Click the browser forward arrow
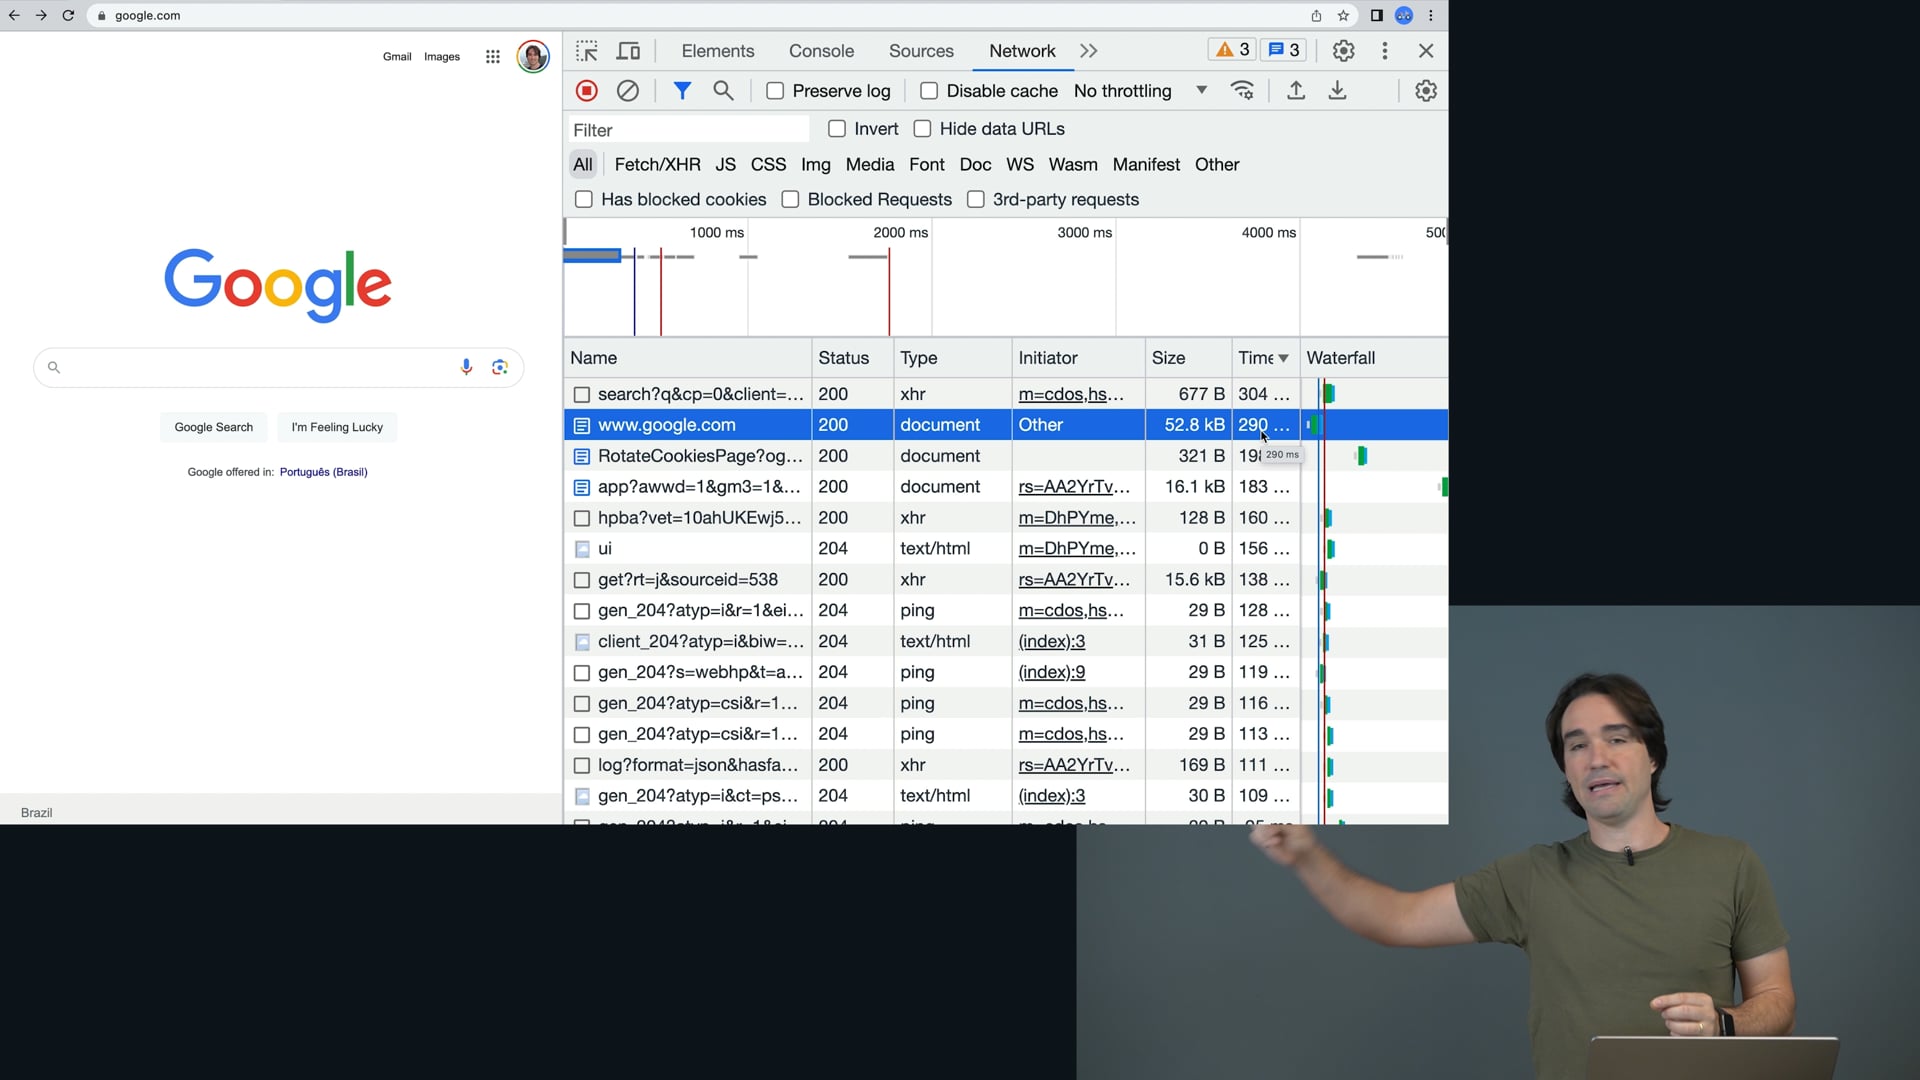This screenshot has width=1920, height=1080. tap(41, 16)
